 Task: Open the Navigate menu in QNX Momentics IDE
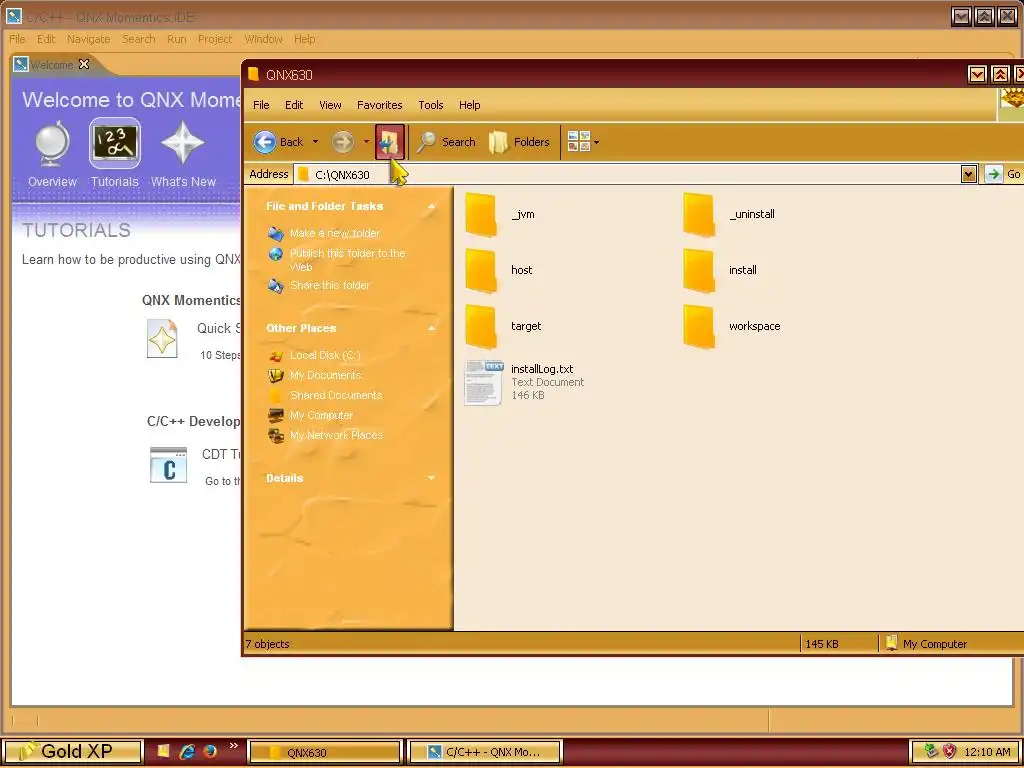click(88, 39)
